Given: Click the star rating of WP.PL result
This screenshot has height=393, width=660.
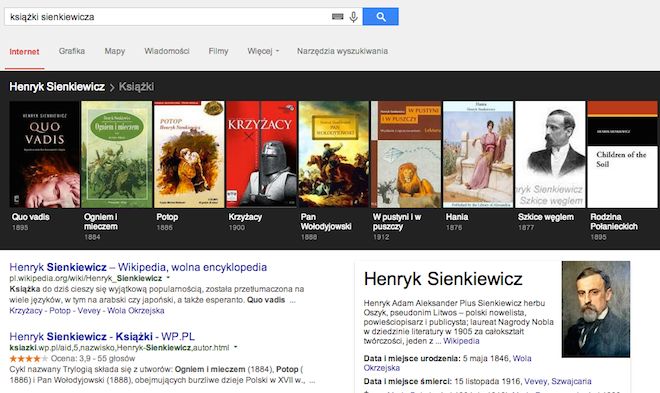Looking at the screenshot, I should (28, 358).
